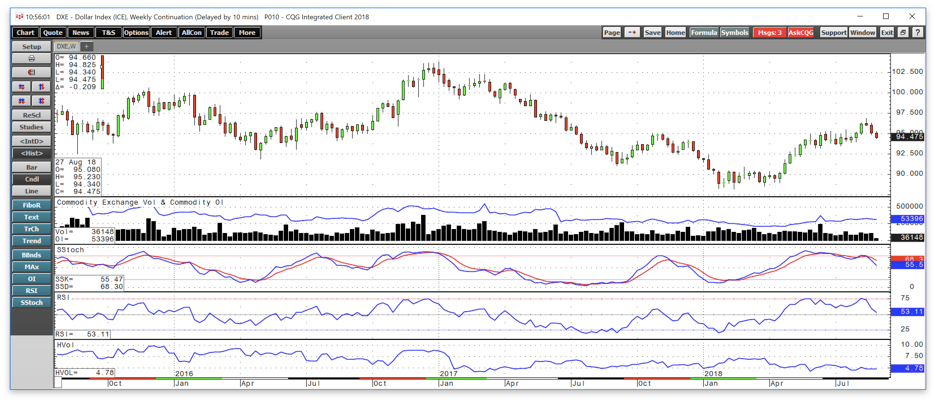The image size is (936, 402).
Task: Open the Support menu
Action: click(x=833, y=33)
